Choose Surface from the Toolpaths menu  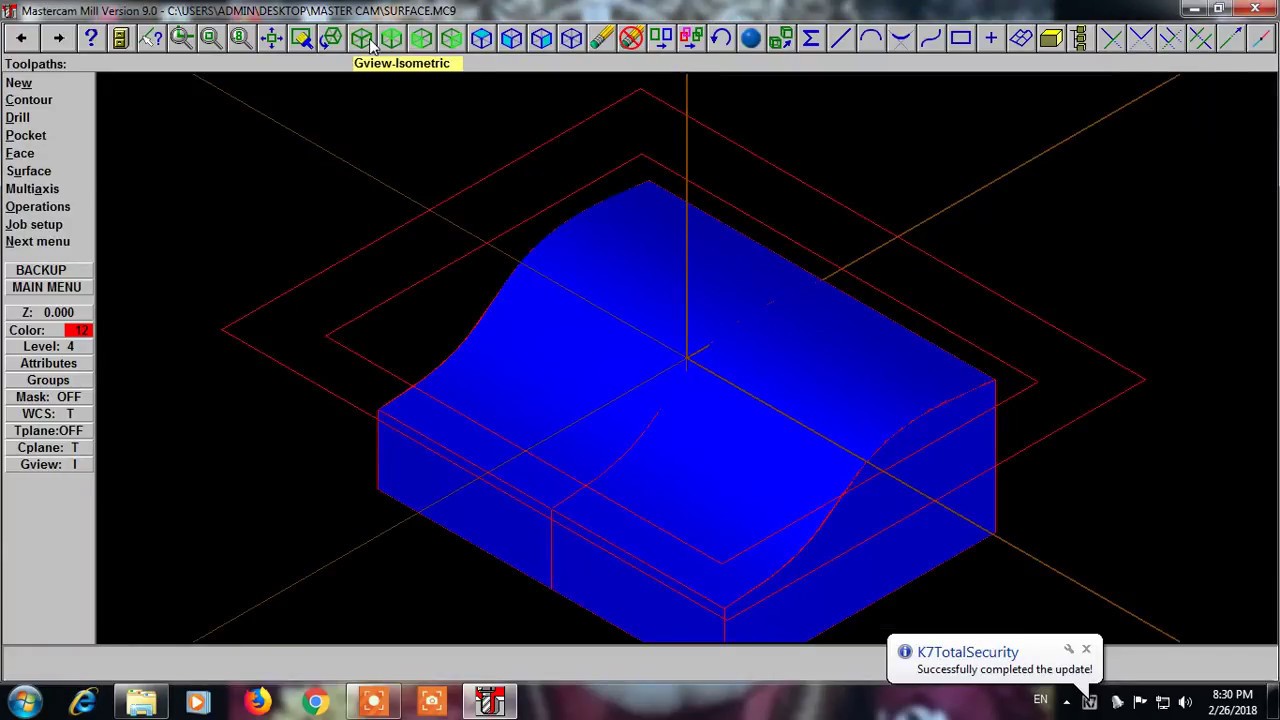29,171
